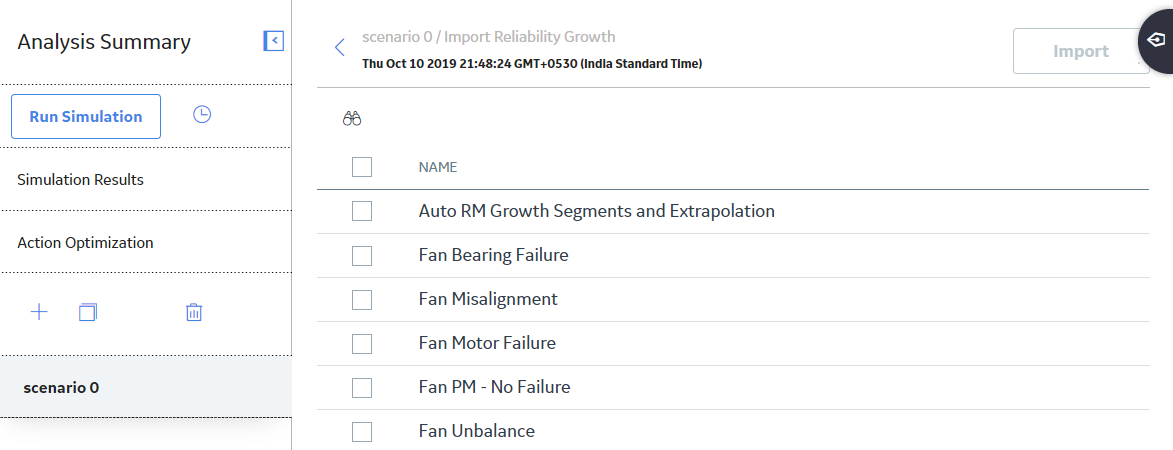The image size is (1173, 450).
Task: Enable the Fan Misalignment checkbox
Action: [x=362, y=300]
